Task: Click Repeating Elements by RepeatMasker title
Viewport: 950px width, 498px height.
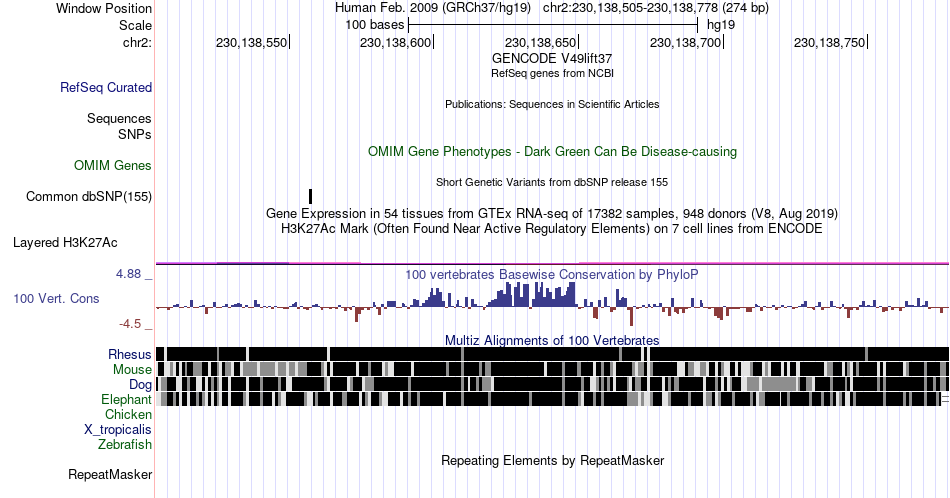Action: point(552,460)
